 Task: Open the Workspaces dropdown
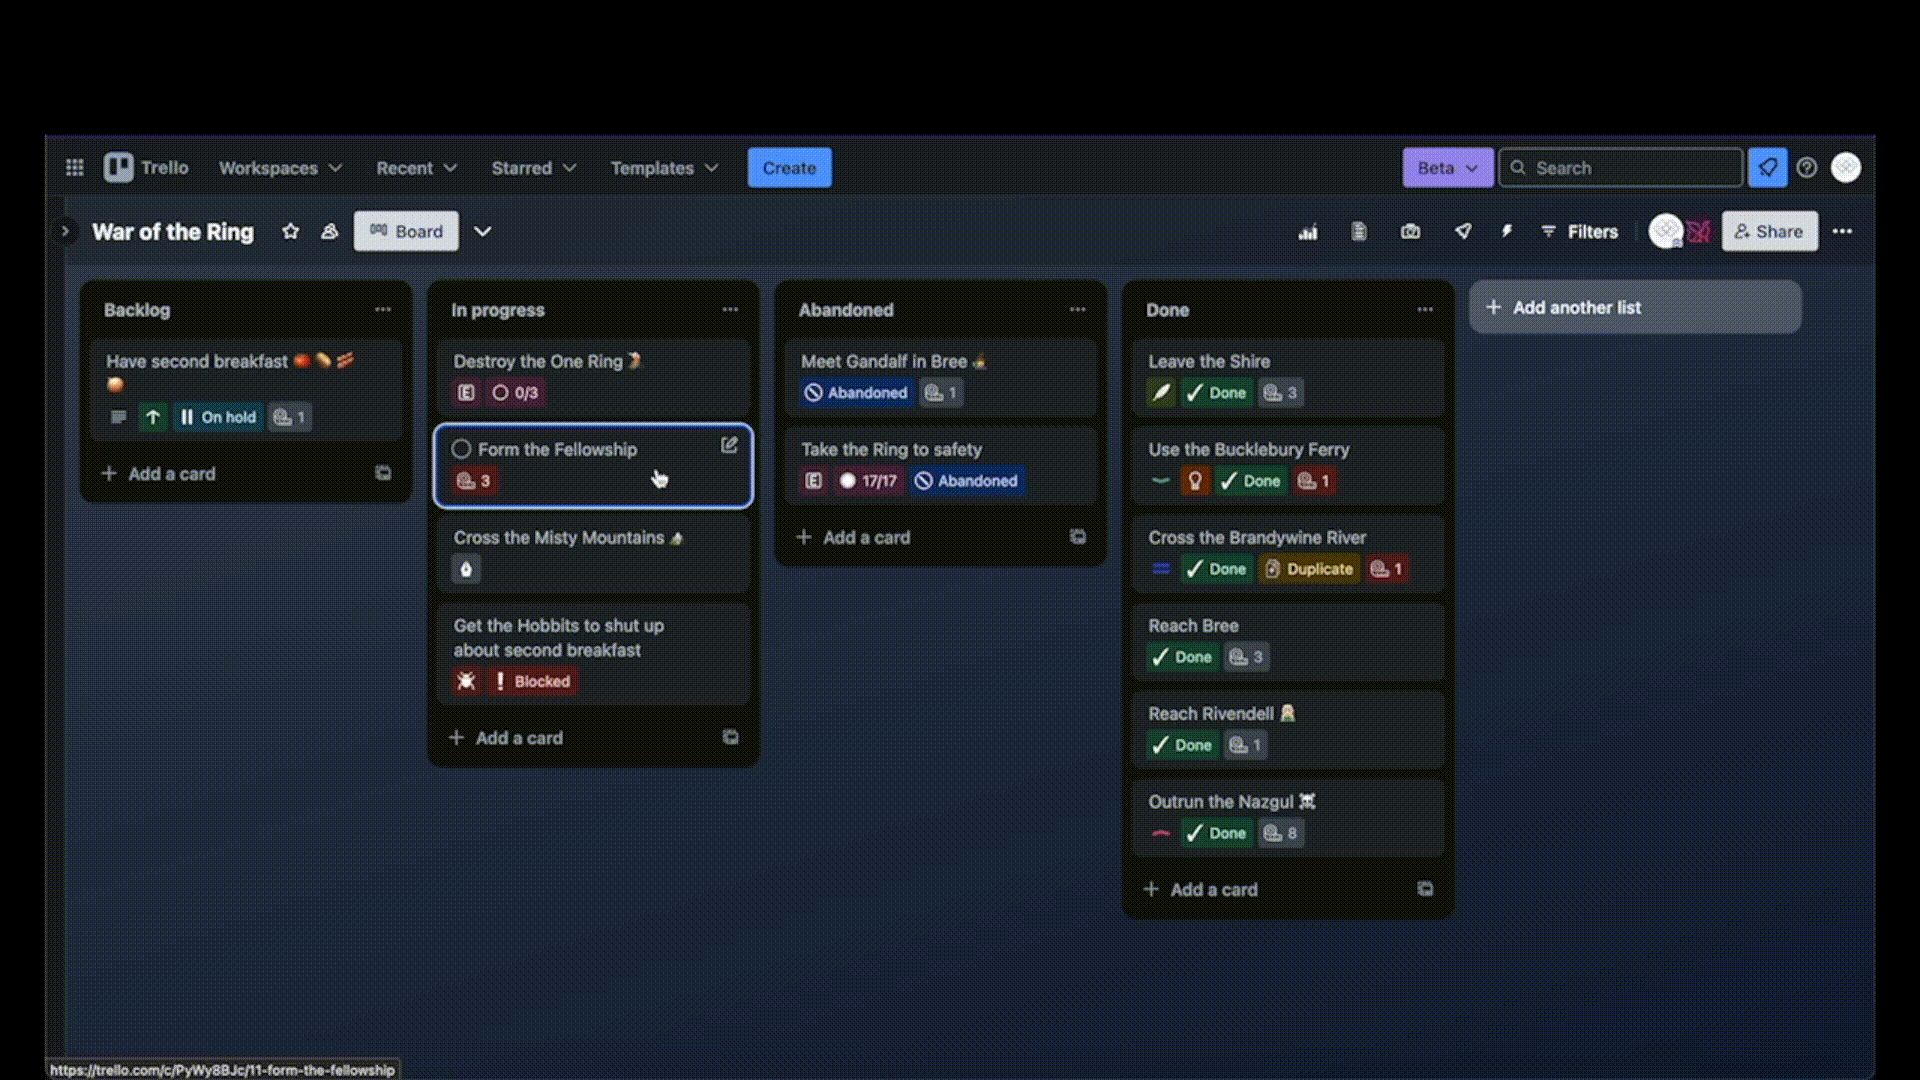280,168
